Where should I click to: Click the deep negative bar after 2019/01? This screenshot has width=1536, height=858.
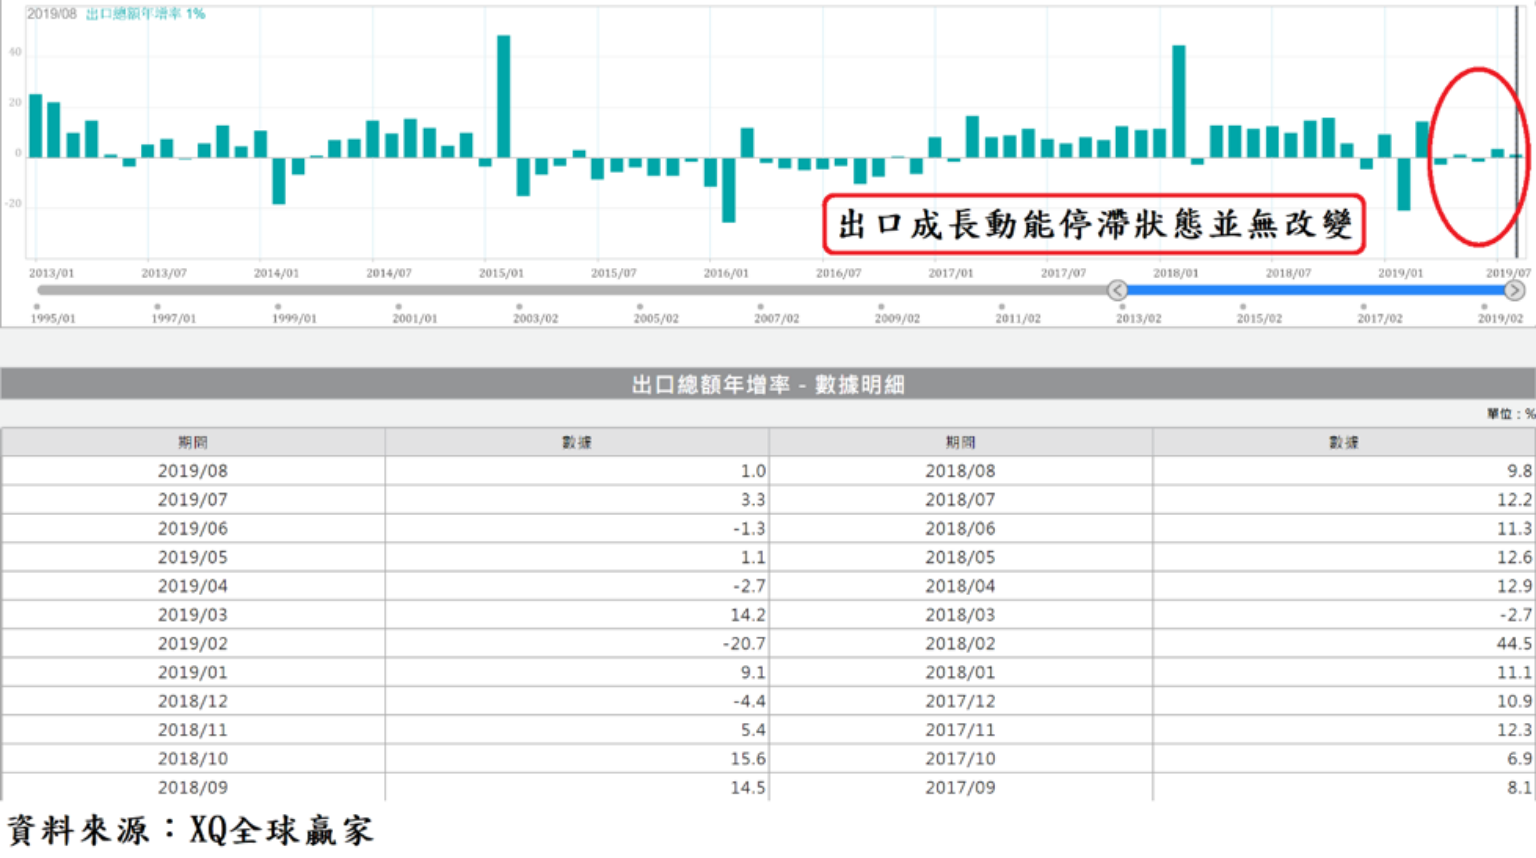pos(1403,183)
